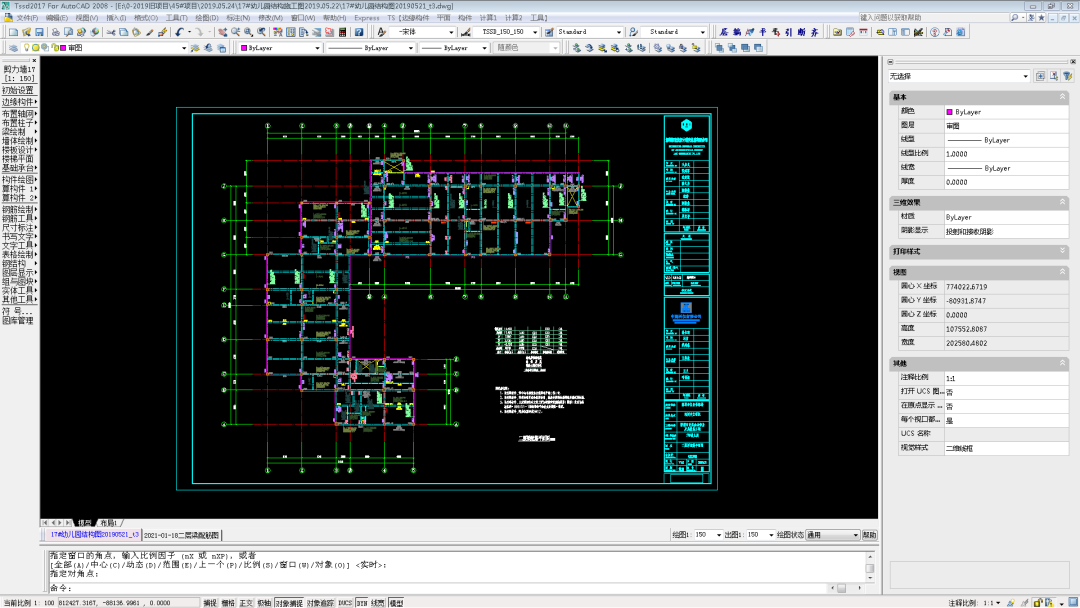Click the Save file icon

point(41,32)
